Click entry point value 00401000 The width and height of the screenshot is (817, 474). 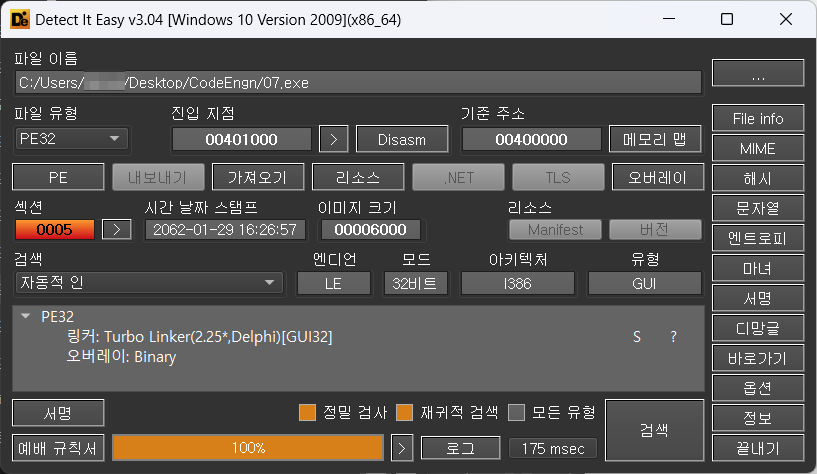tap(241, 140)
